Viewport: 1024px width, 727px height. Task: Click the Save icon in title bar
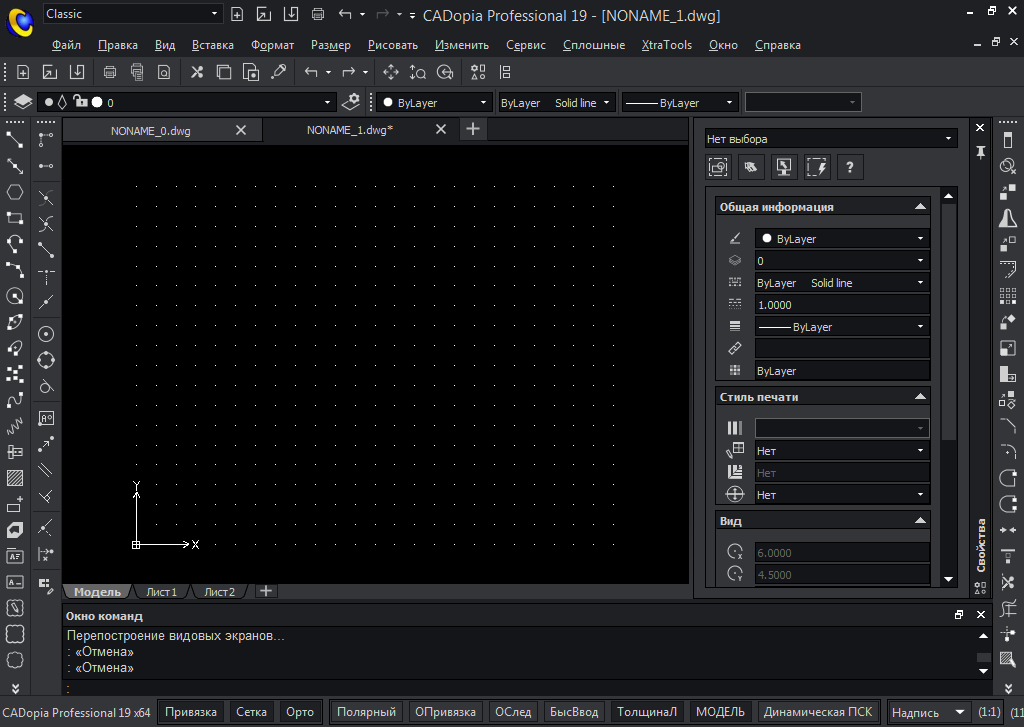point(291,14)
